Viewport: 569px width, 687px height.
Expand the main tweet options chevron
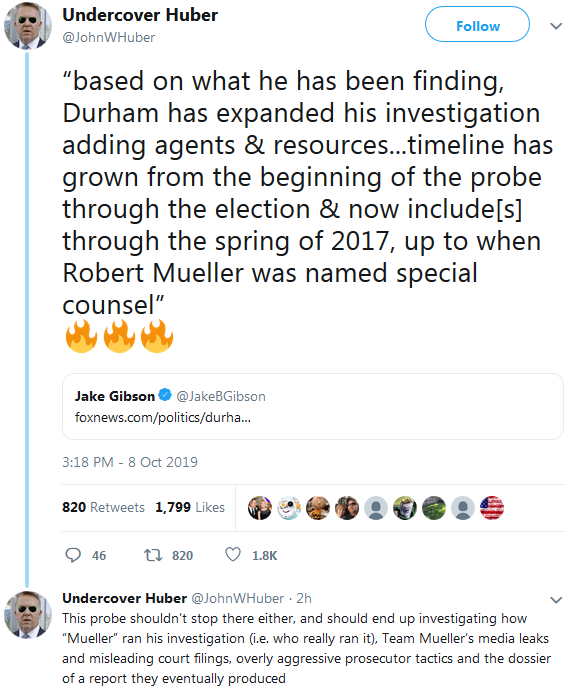tap(556, 26)
